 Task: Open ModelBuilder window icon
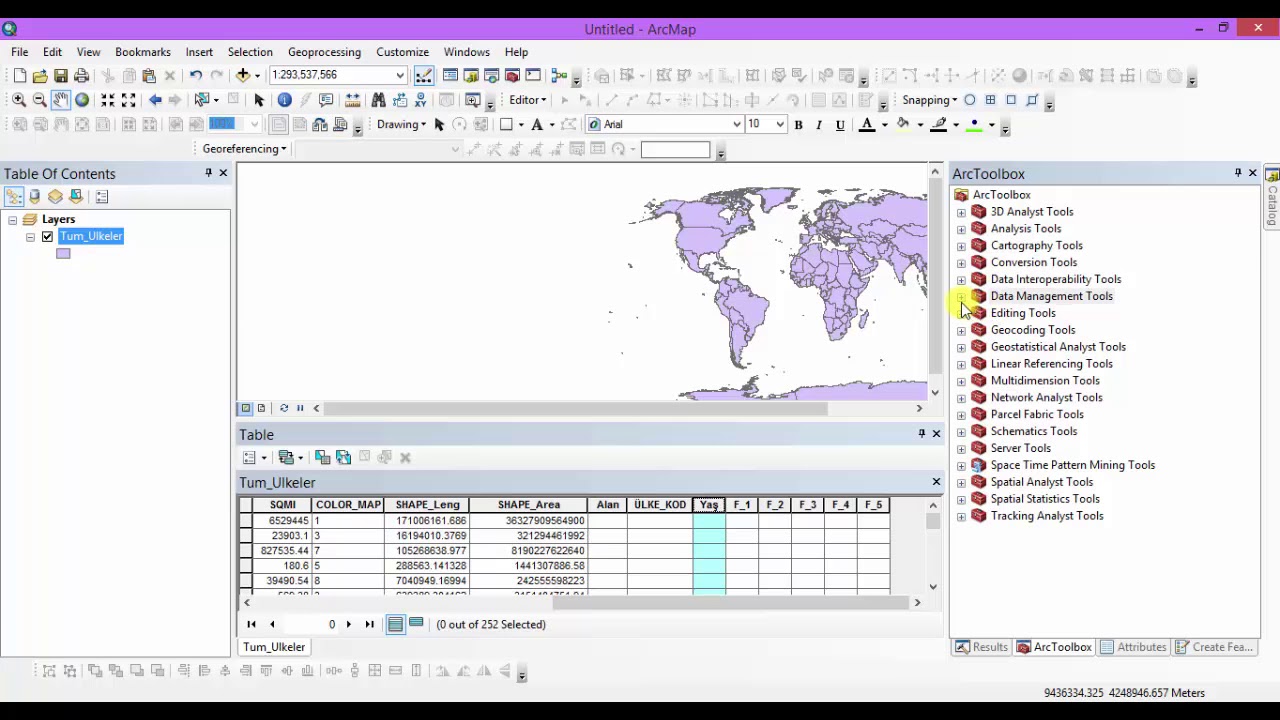(x=559, y=76)
